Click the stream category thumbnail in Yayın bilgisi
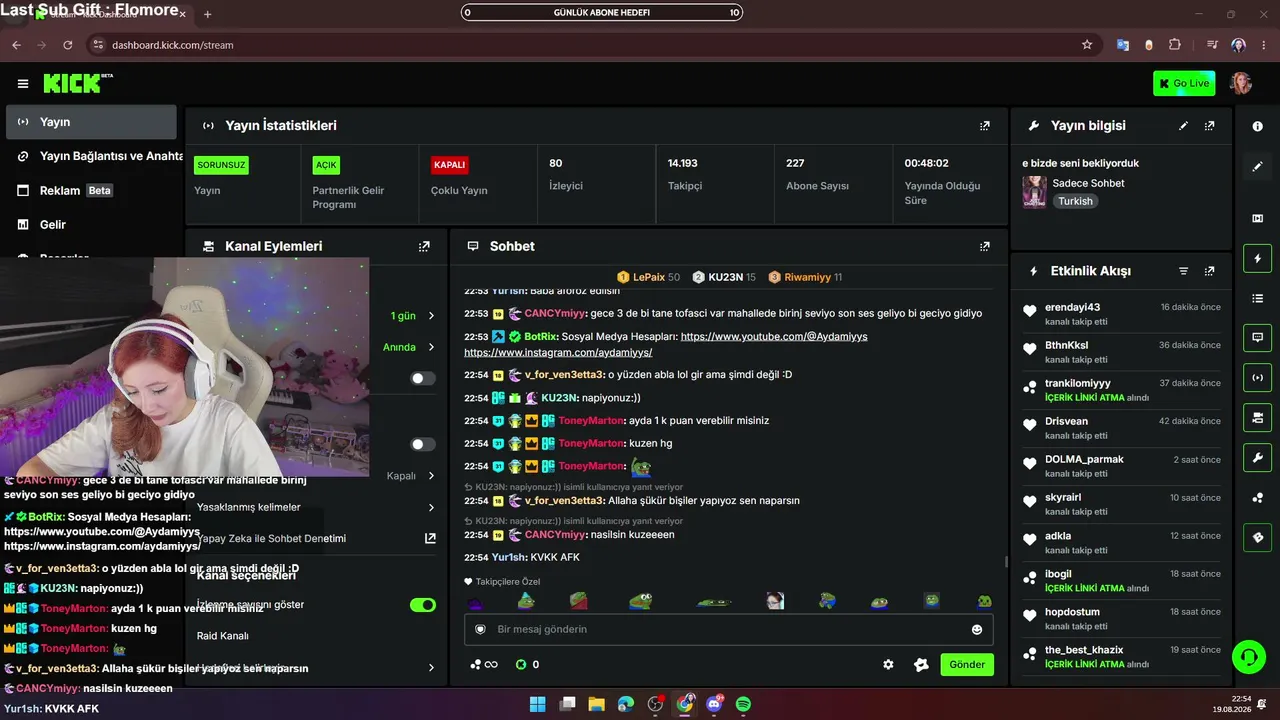 point(1034,192)
